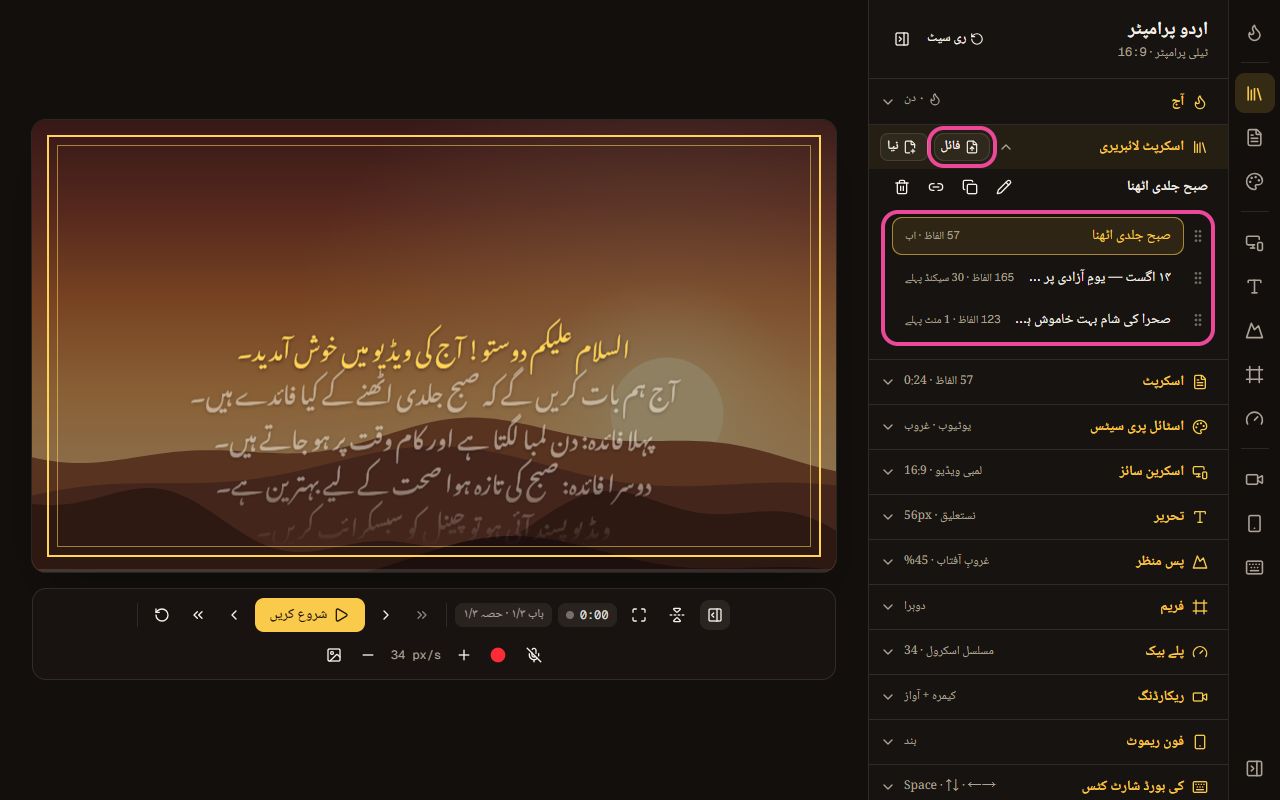This screenshot has height=800, width=1280.
Task: Open the playback gauge icon in the sidebar rail
Action: pos(1254,419)
